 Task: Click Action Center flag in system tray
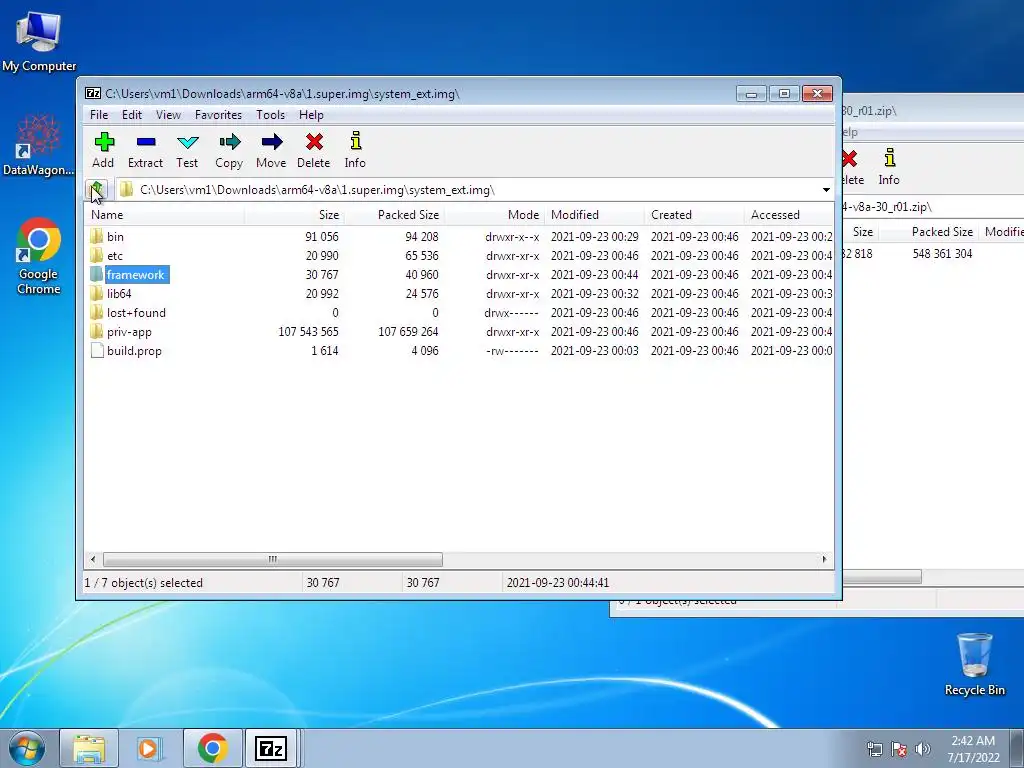pyautogui.click(x=899, y=749)
